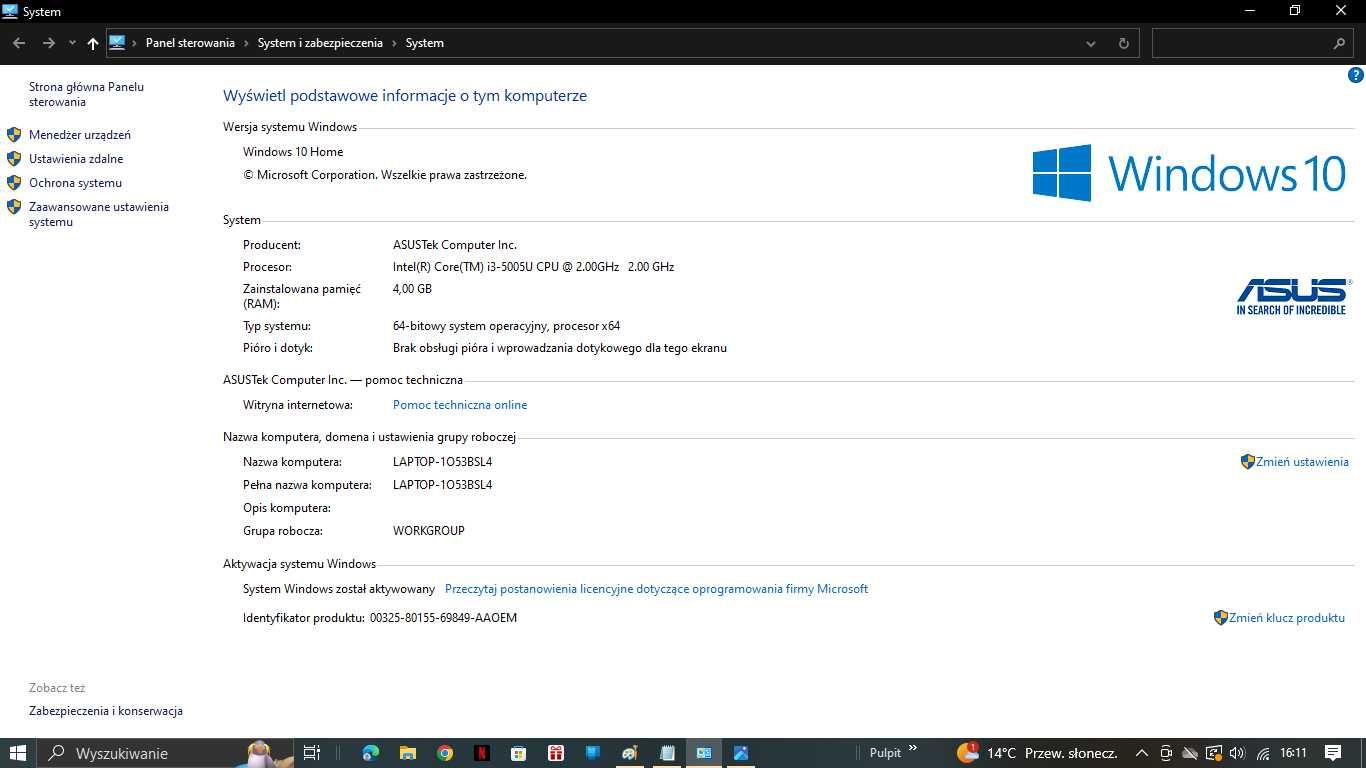Click ASUSTek Computer Inc. producer value
This screenshot has height=768, width=1366.
(455, 245)
